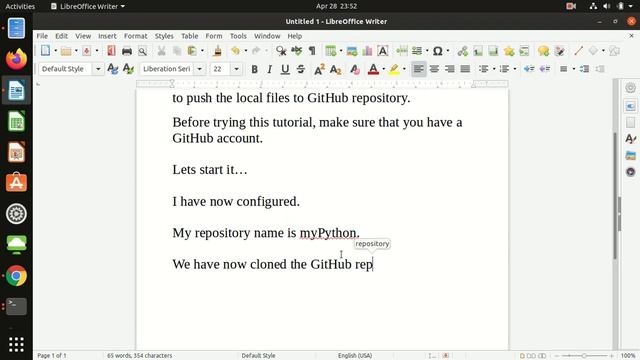Print the document
This screenshot has height=360, width=640.
coord(127,51)
